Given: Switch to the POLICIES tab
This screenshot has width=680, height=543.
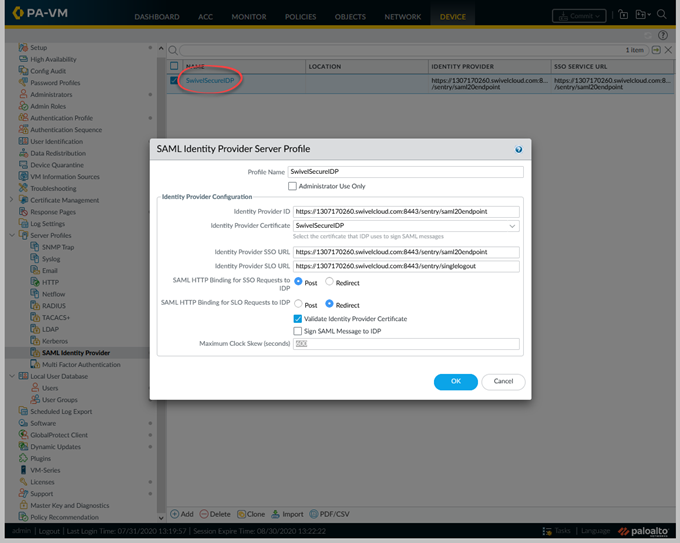Looking at the screenshot, I should [300, 17].
